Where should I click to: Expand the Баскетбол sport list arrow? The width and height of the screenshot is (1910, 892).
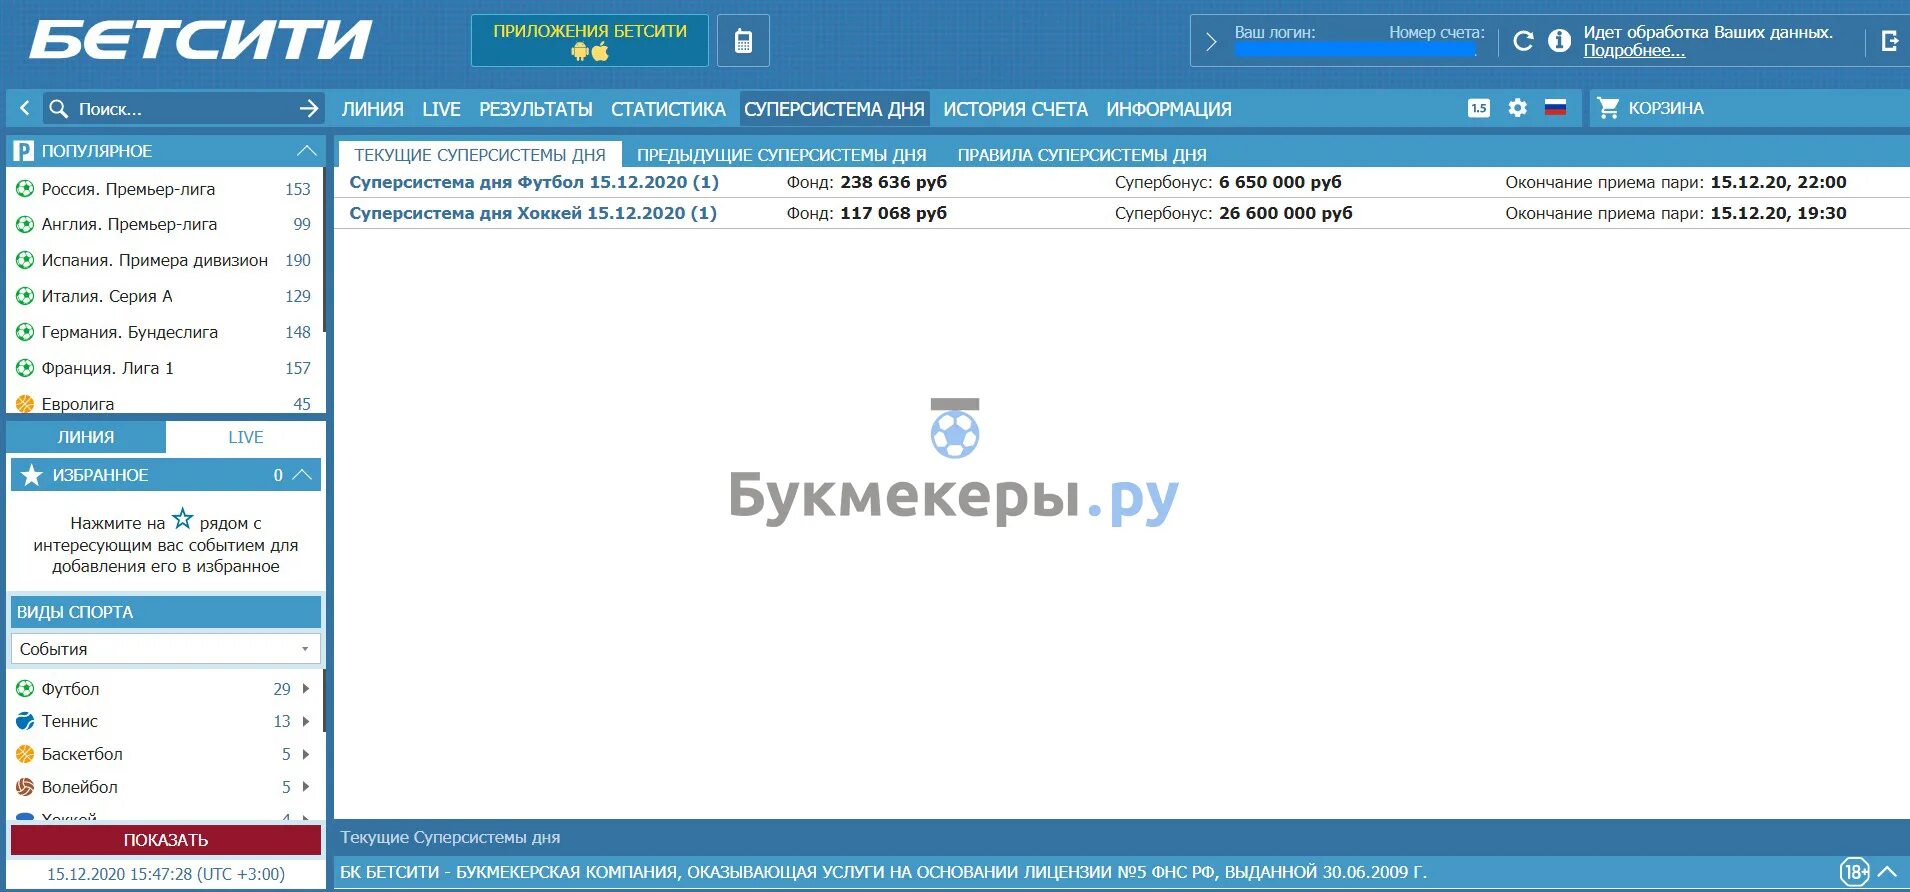point(306,754)
